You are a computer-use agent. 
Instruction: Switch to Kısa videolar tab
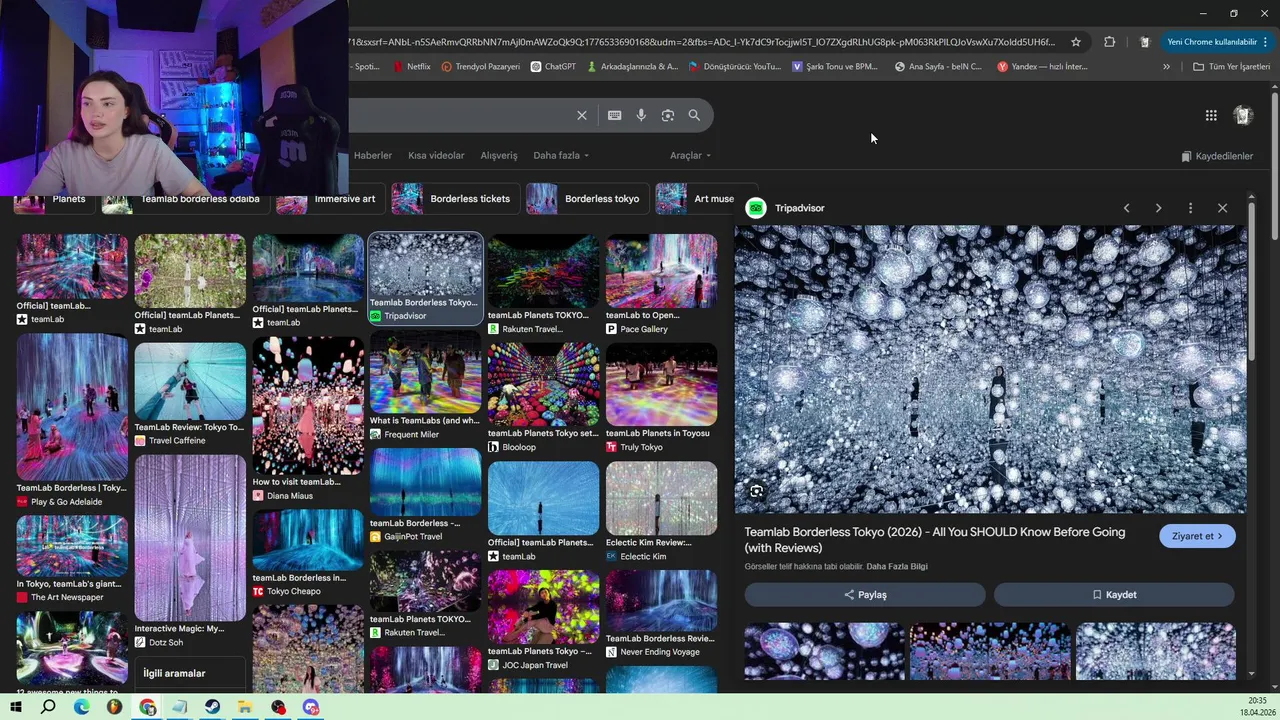tap(436, 156)
